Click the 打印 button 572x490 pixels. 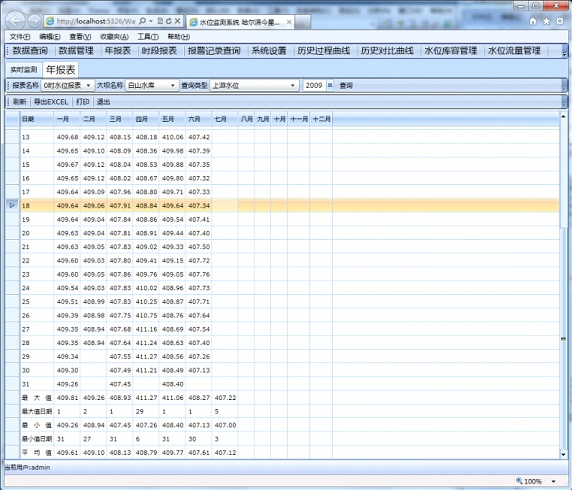tap(82, 102)
